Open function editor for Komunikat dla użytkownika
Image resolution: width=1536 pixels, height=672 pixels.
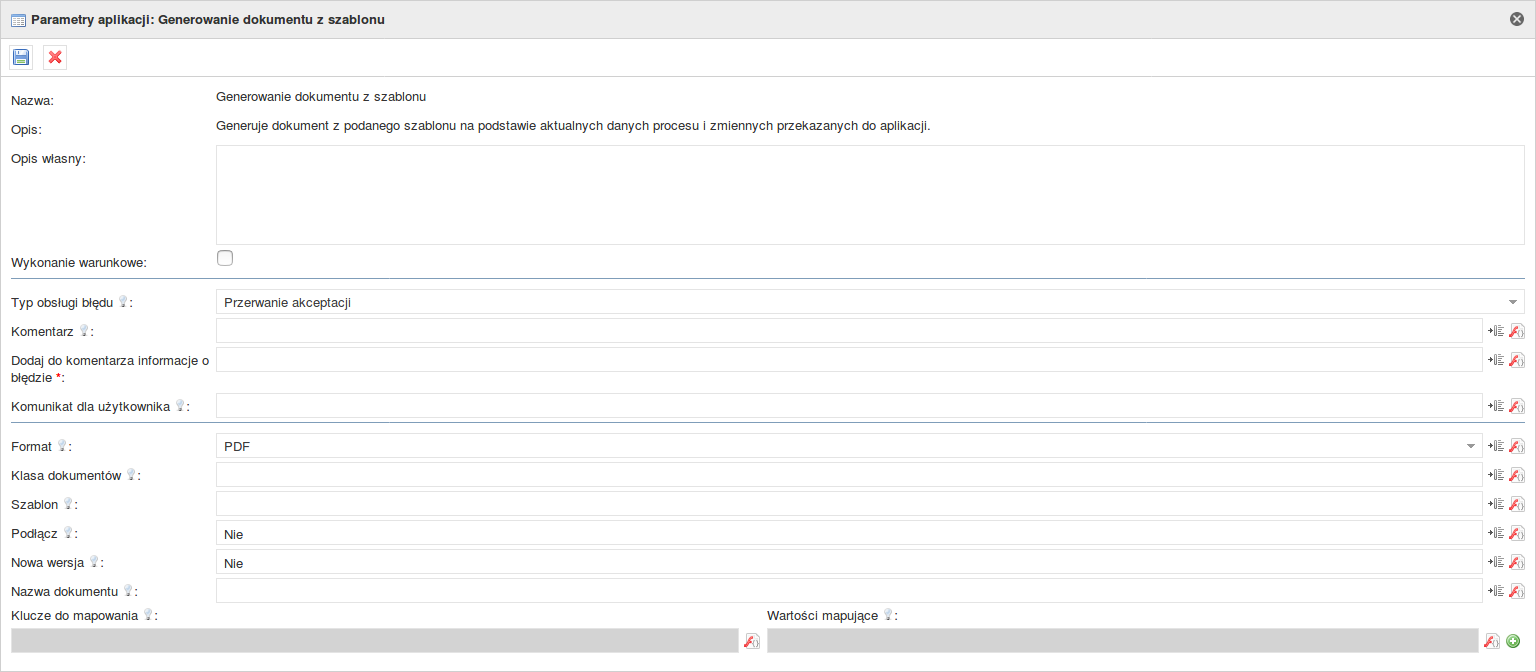(x=1516, y=406)
